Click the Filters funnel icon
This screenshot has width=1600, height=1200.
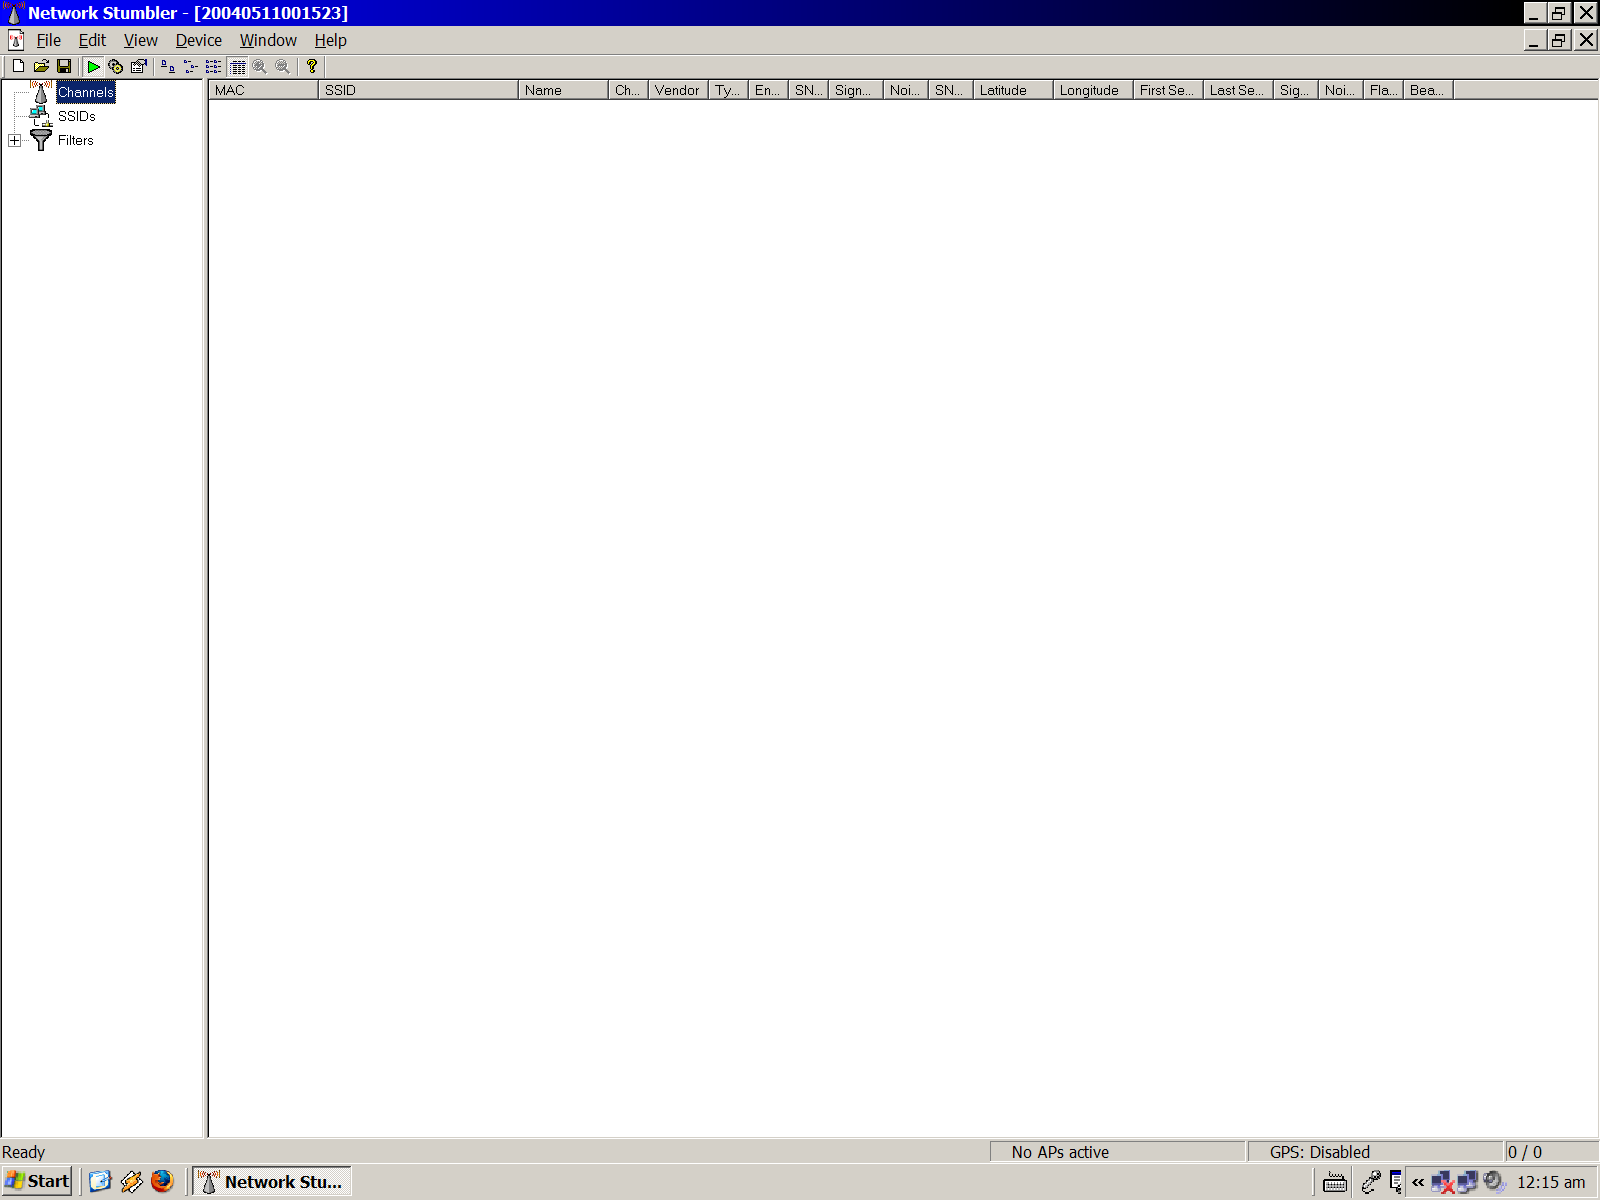(x=41, y=140)
